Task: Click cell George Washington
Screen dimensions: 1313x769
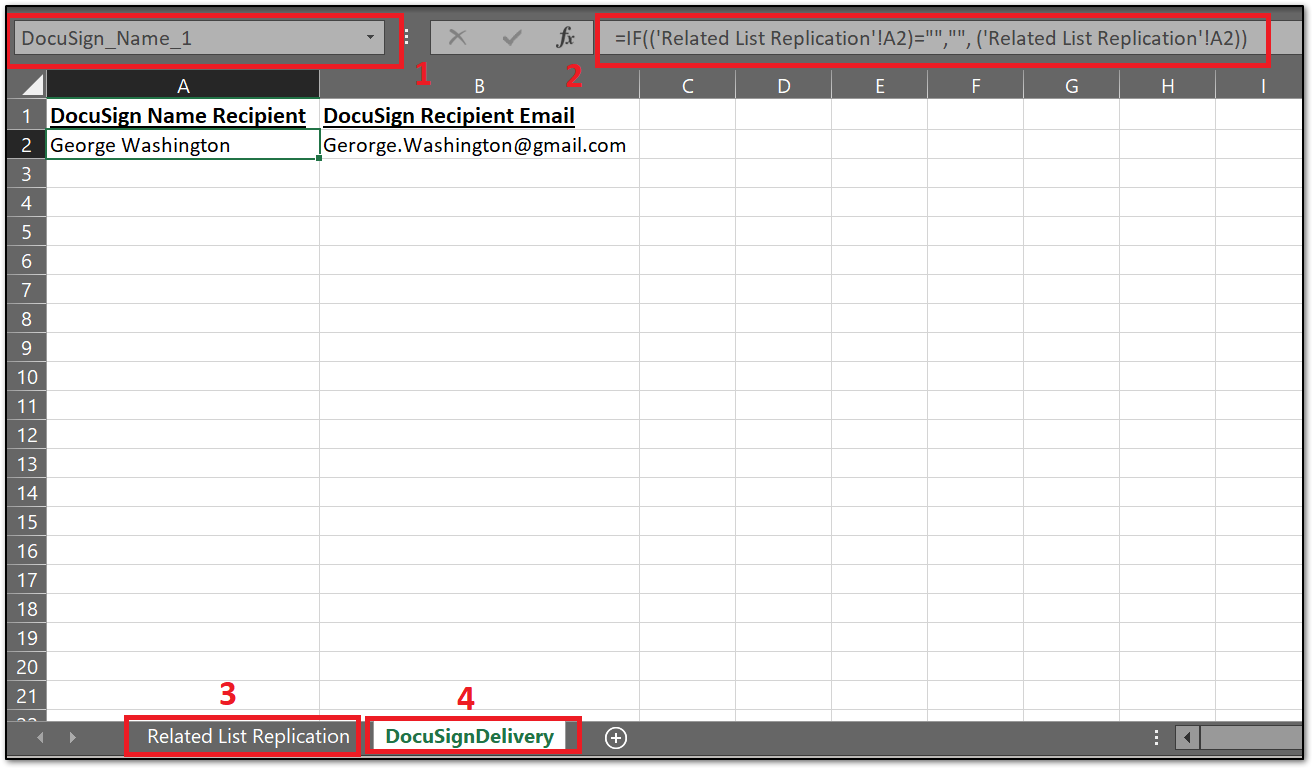Action: (x=183, y=145)
